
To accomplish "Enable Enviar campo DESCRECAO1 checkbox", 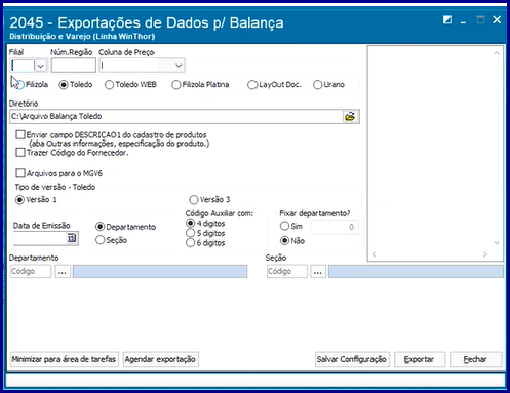I will 20,134.
